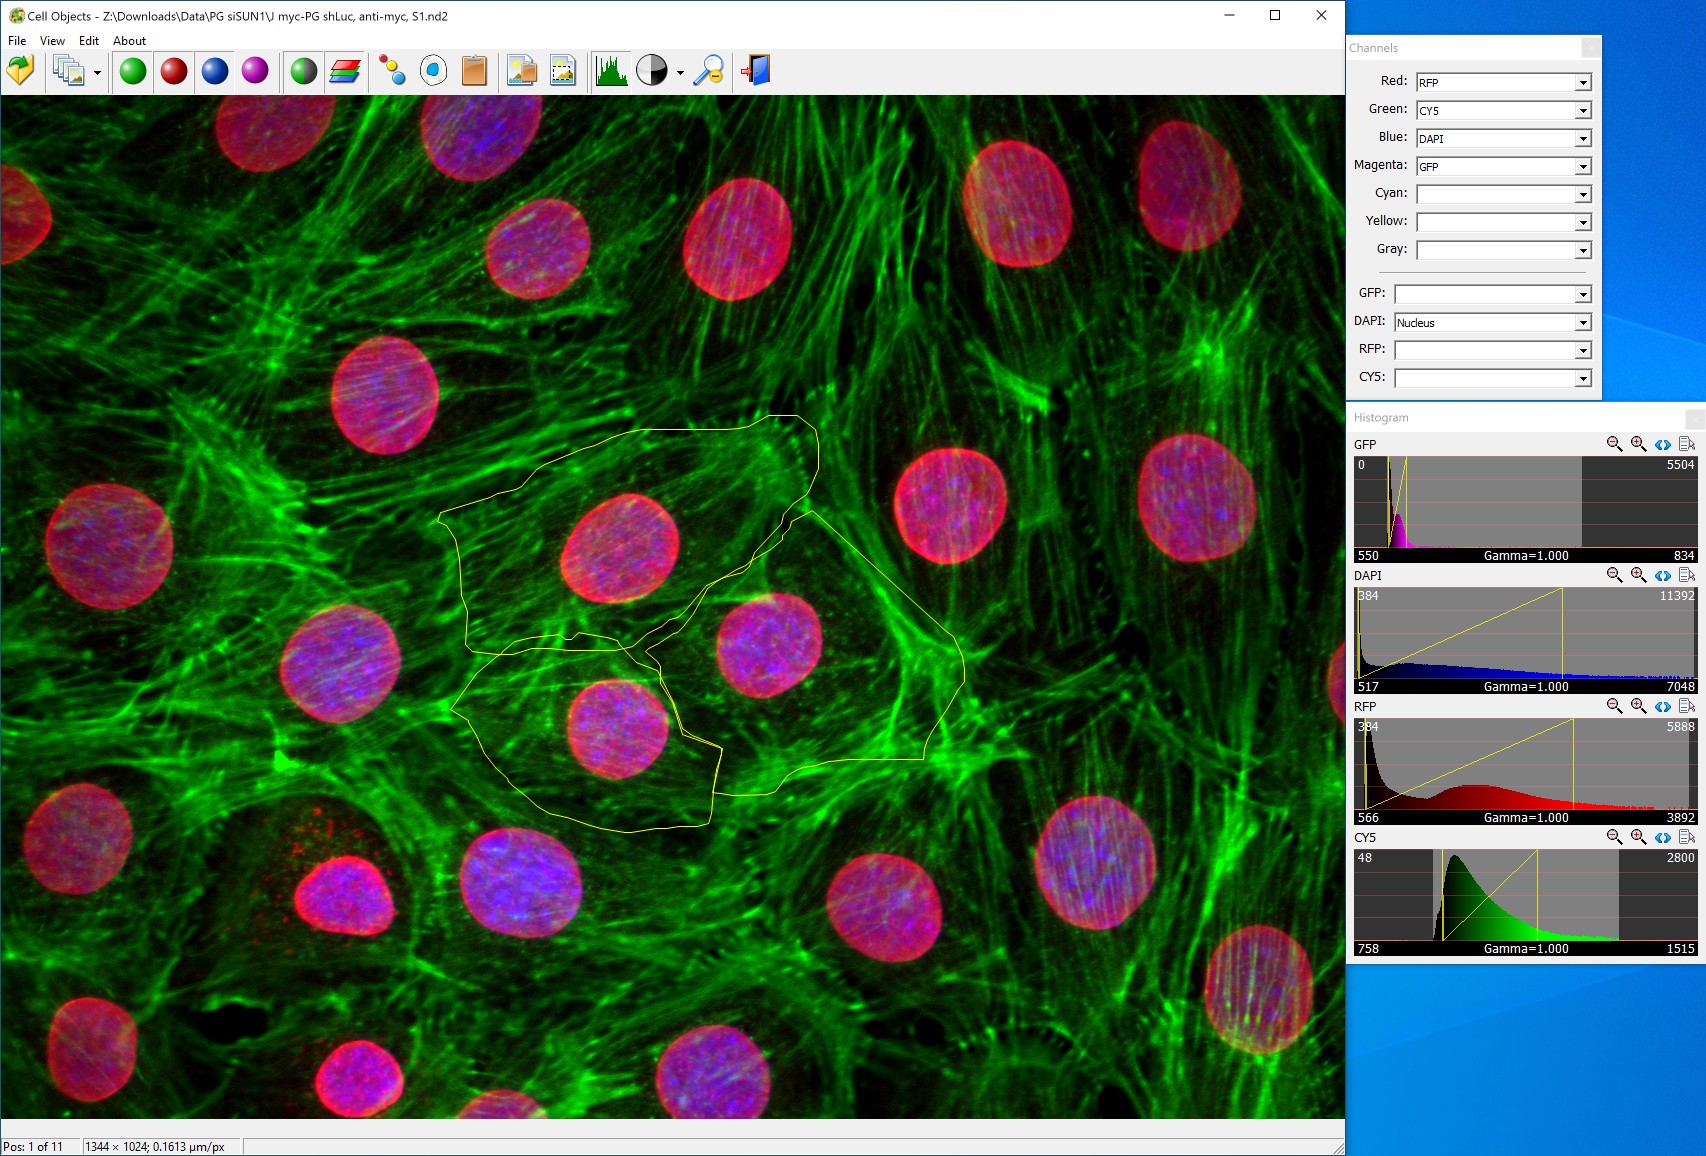This screenshot has width=1706, height=1156.
Task: Open the RFP object assignment dropdown
Action: 1492,350
